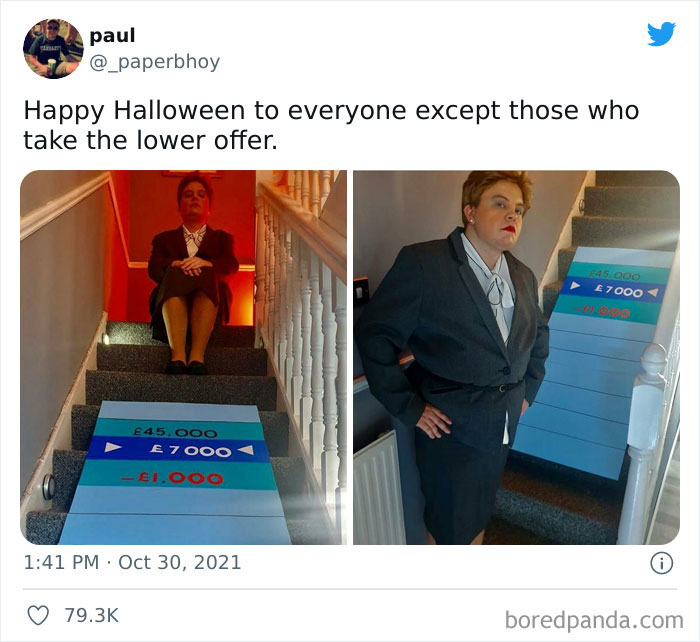700x642 pixels.
Task: Click the white stair banister in left photo
Action: (304, 321)
